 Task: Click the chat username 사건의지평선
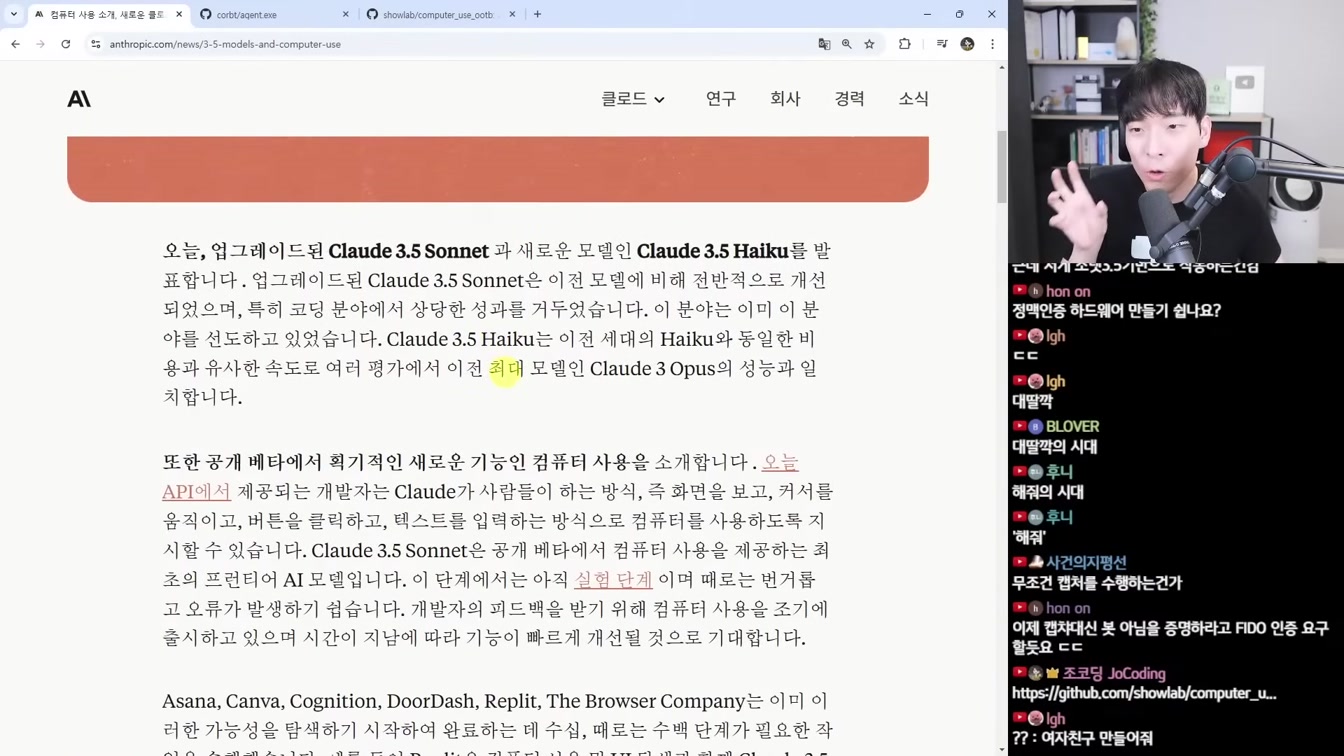pyautogui.click(x=1086, y=562)
